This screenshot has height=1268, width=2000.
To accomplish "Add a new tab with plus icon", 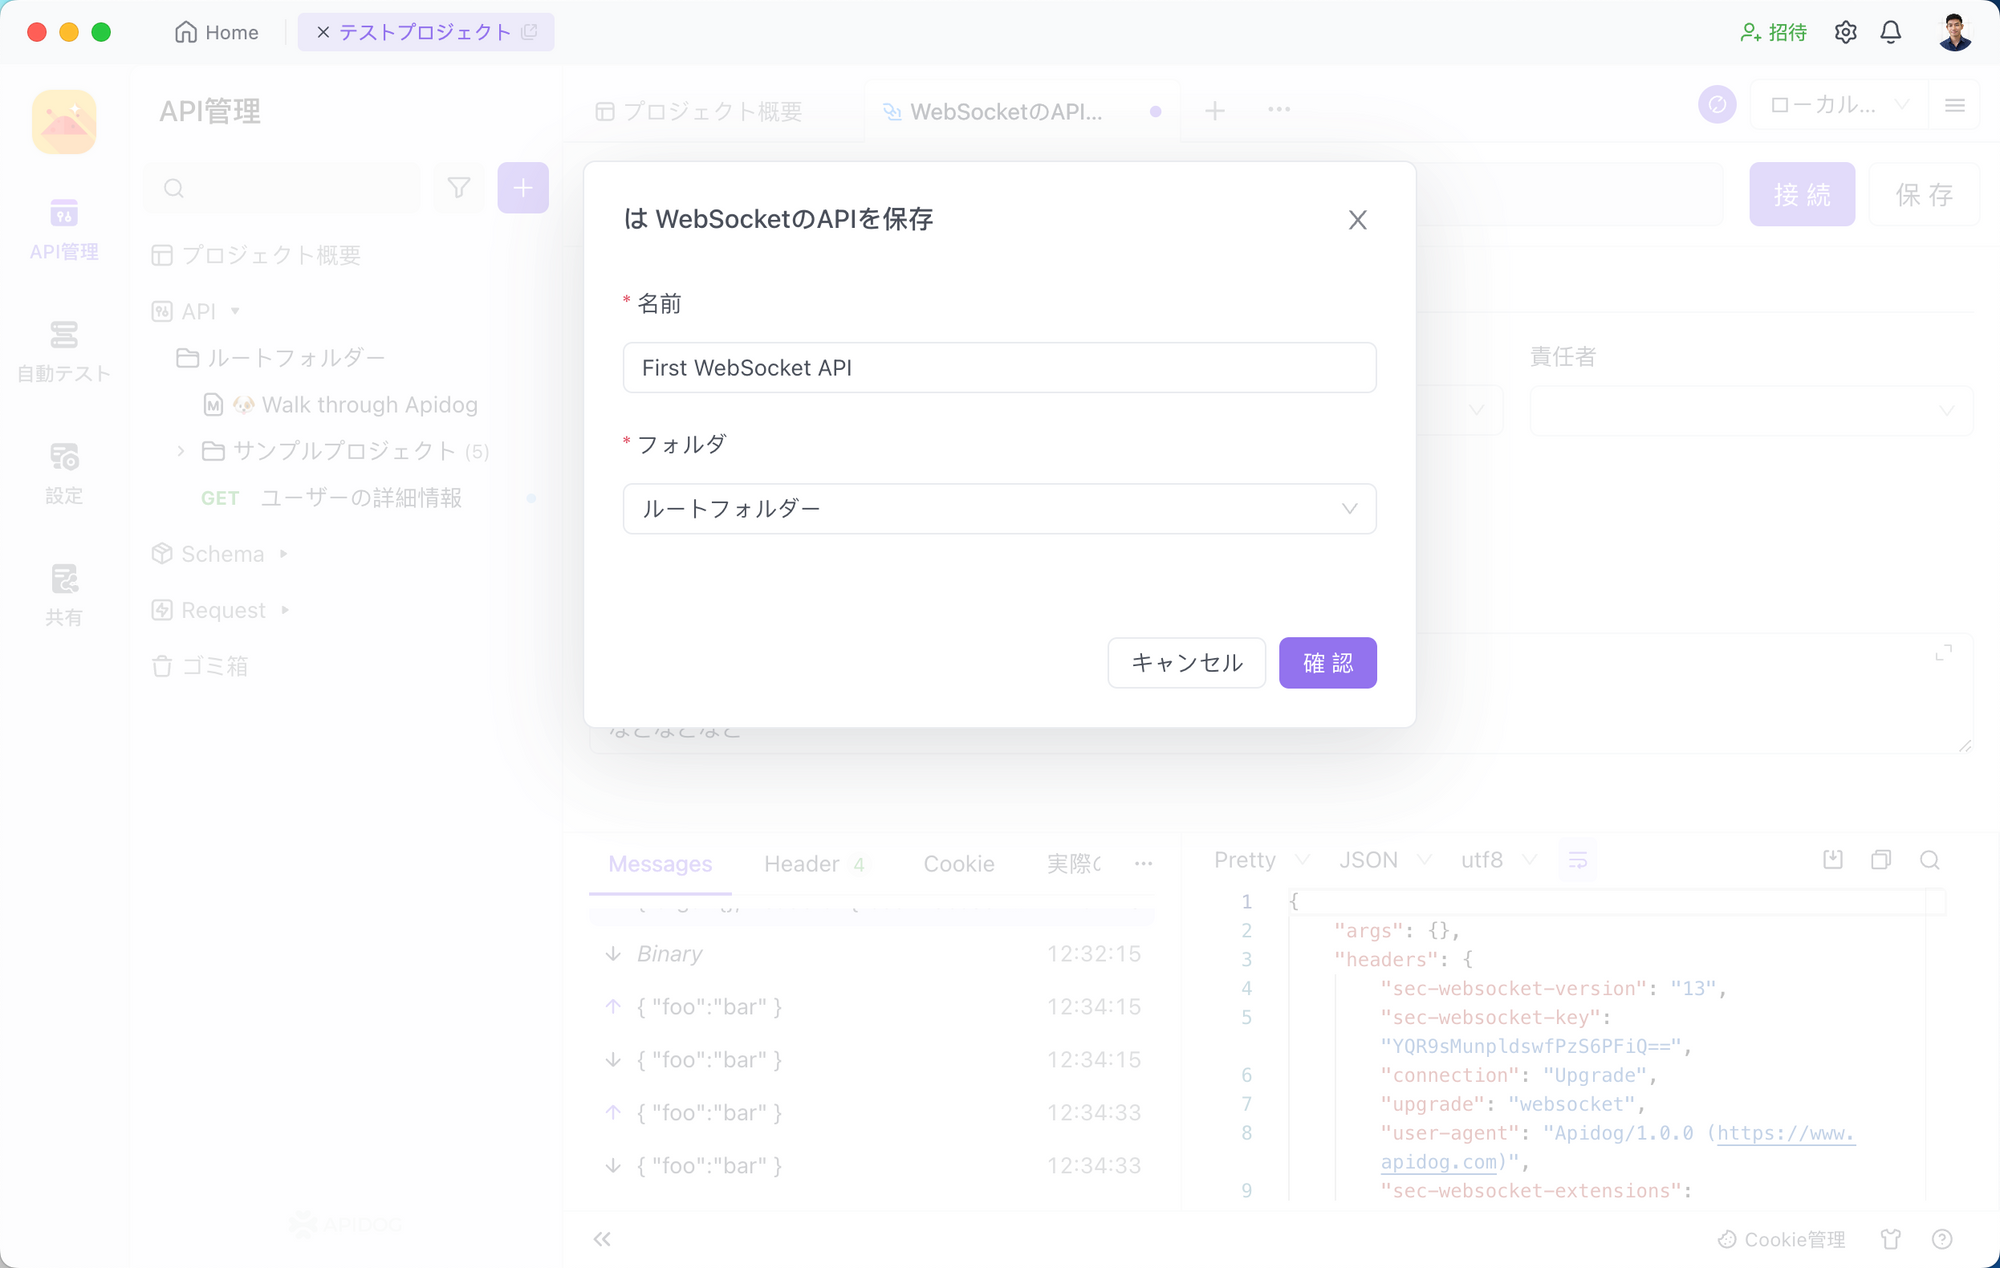I will coord(1215,111).
